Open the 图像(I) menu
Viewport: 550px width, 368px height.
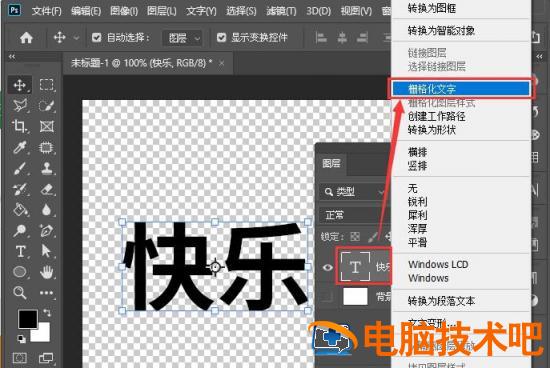click(124, 11)
